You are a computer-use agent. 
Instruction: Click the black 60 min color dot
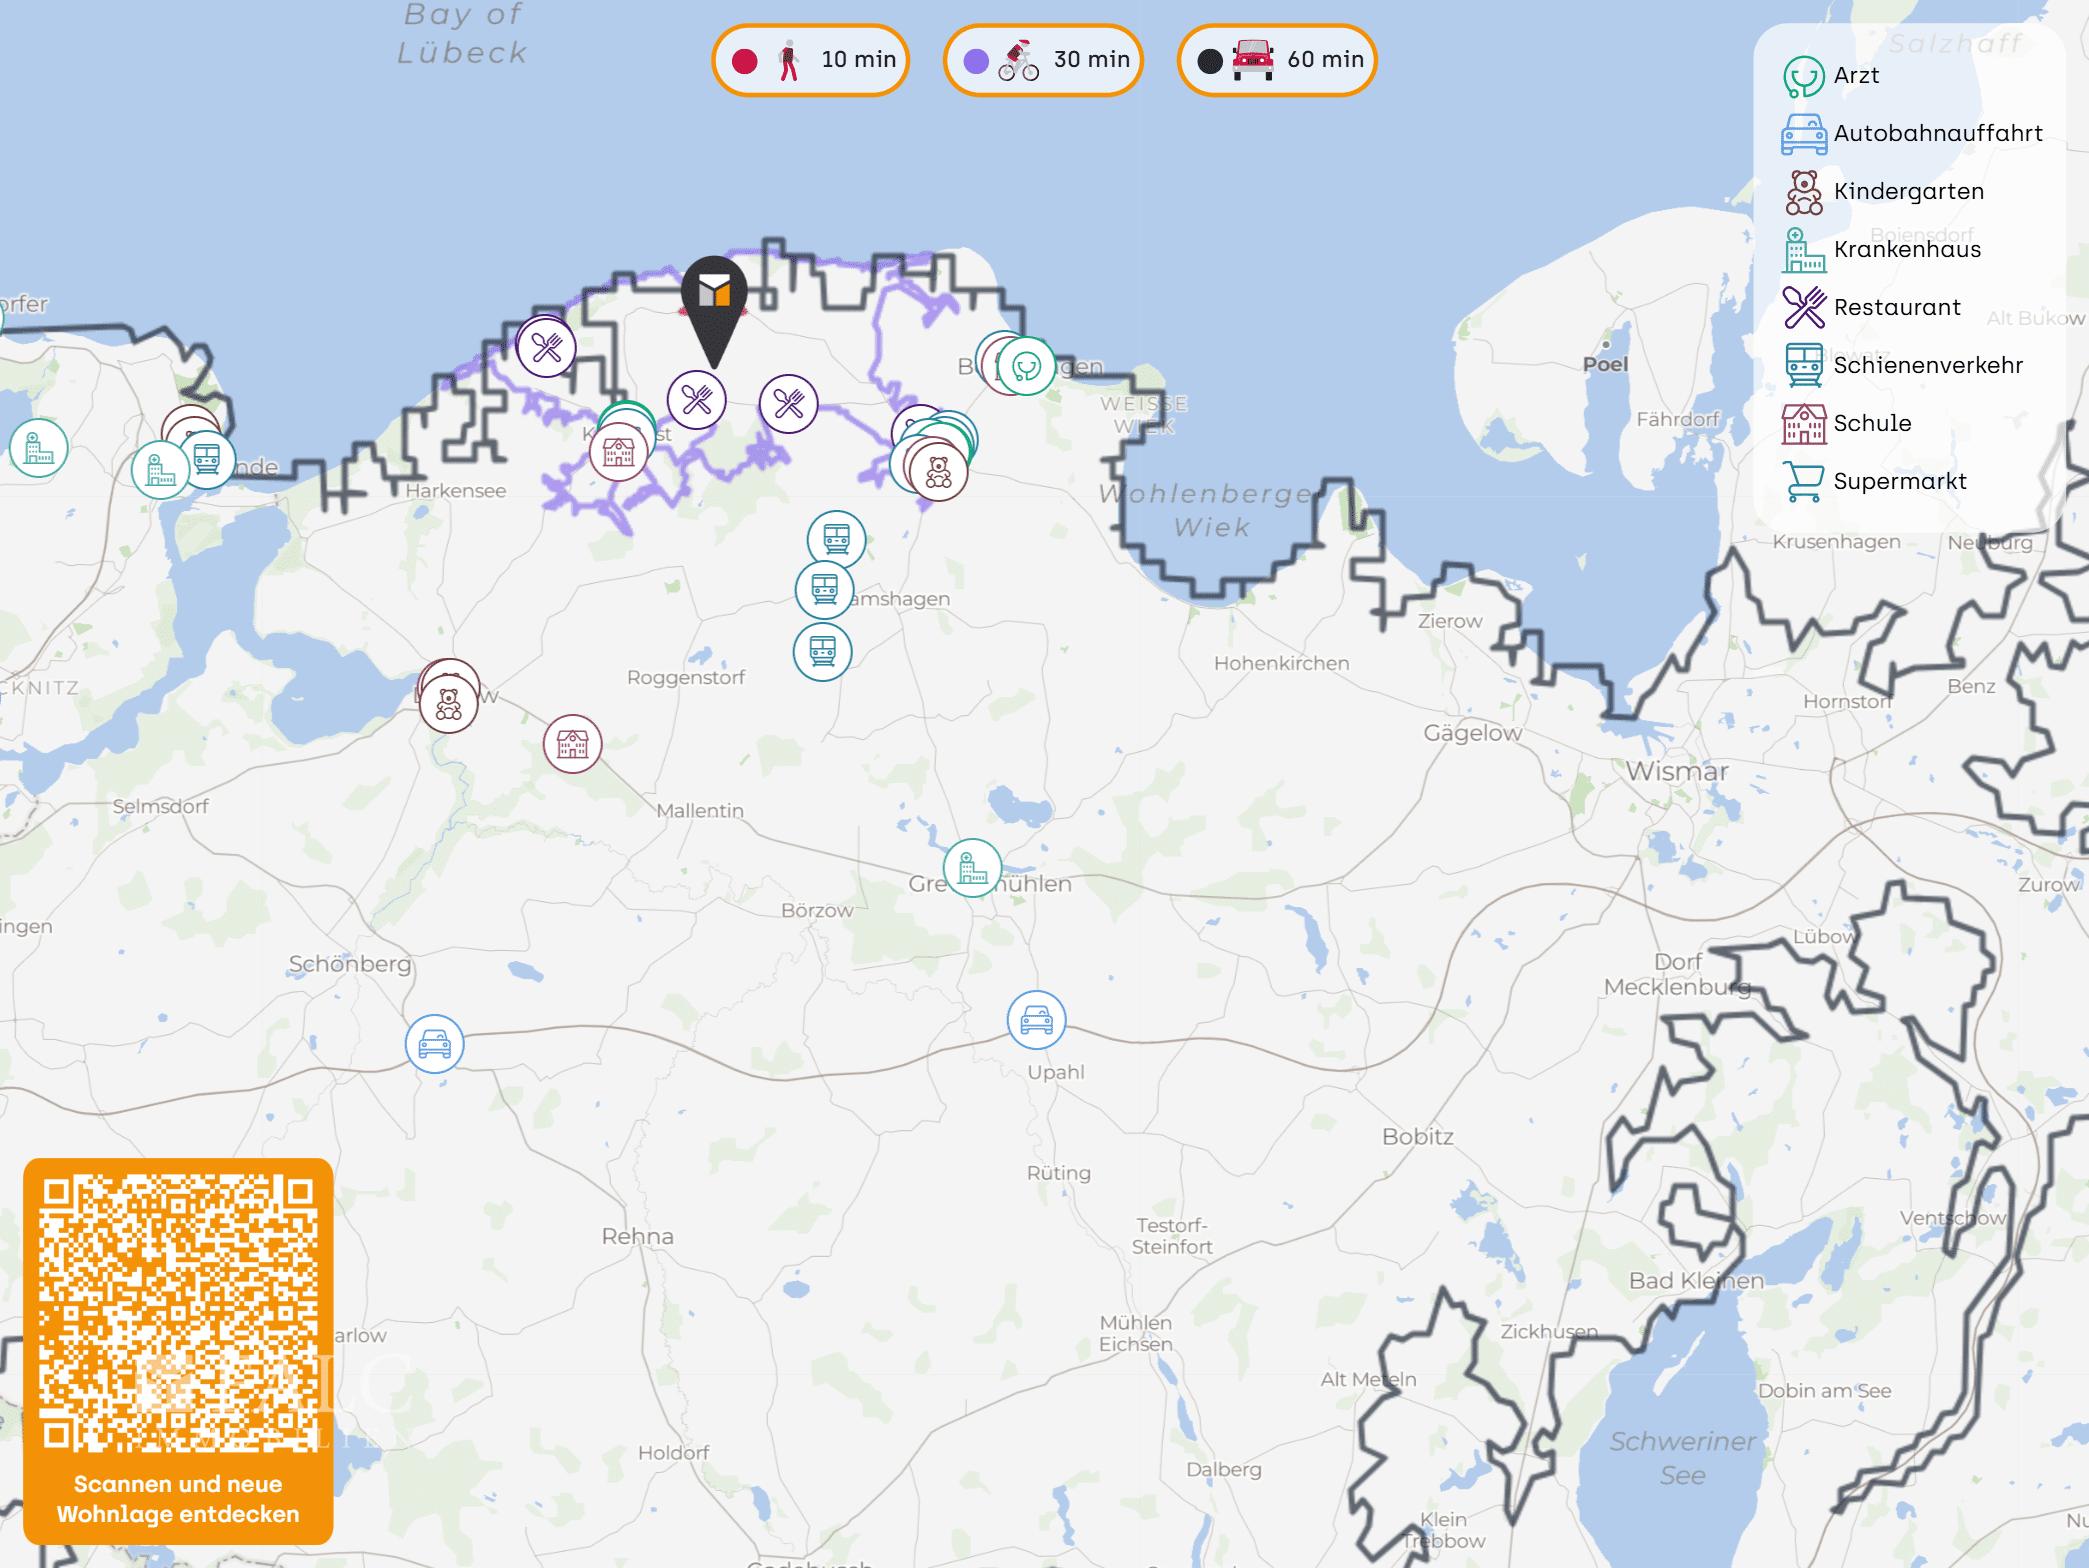click(x=1210, y=61)
